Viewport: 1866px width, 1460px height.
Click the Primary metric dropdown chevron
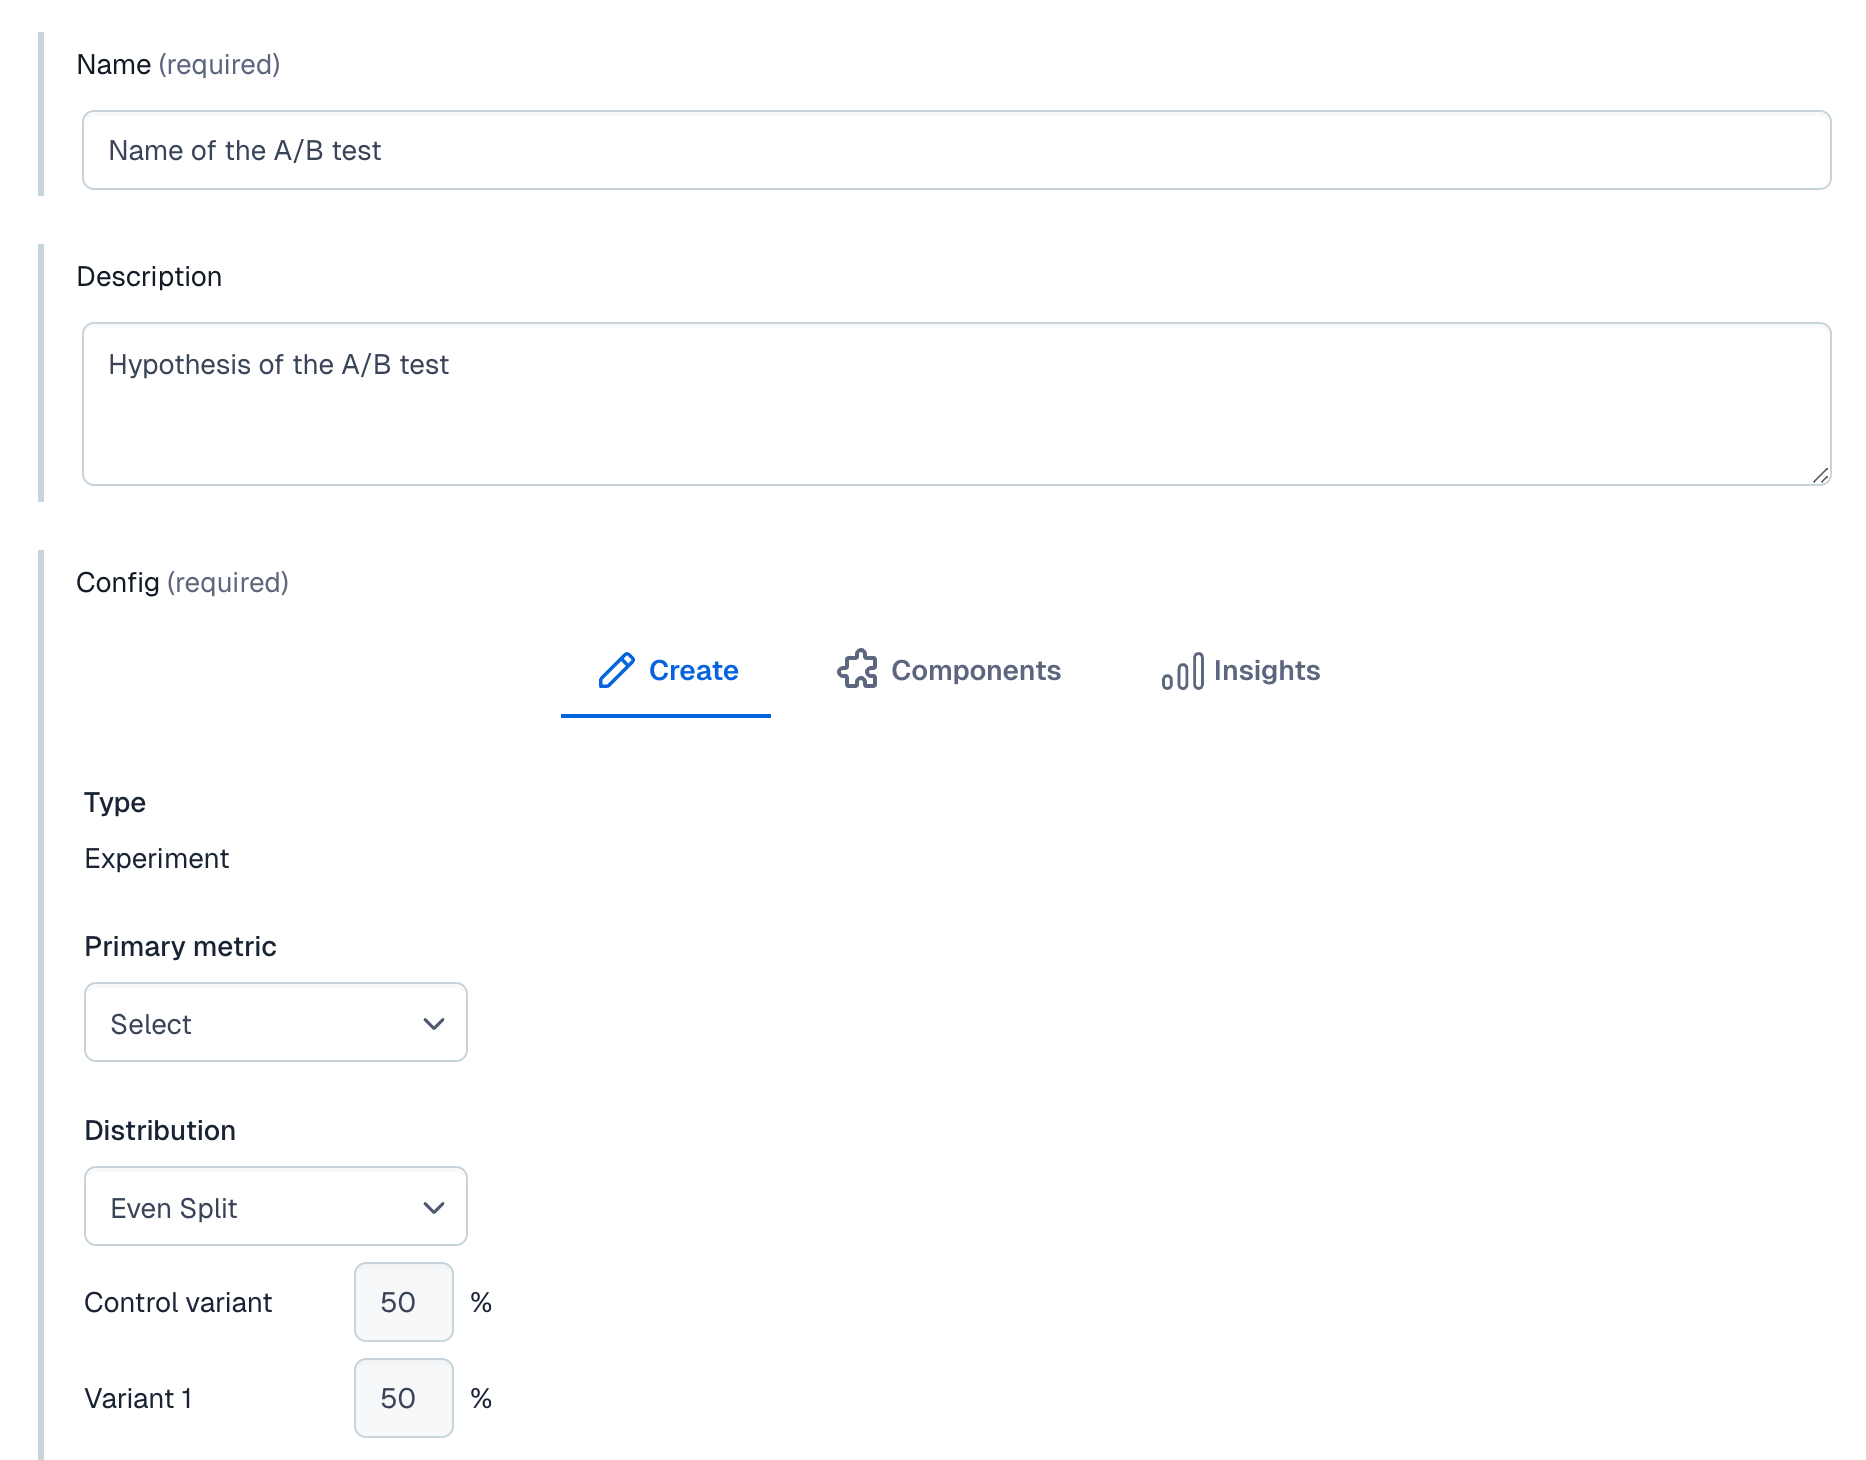(x=433, y=1023)
